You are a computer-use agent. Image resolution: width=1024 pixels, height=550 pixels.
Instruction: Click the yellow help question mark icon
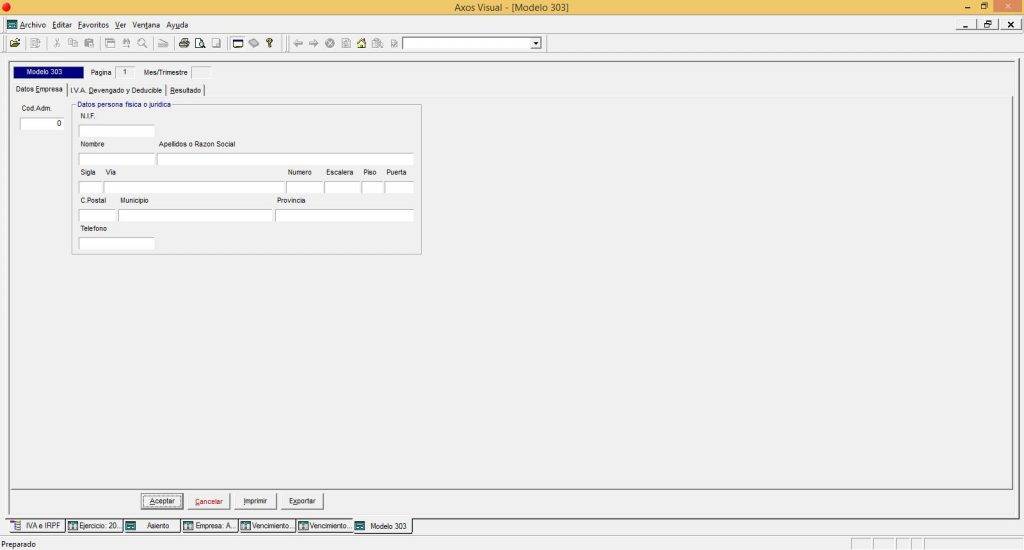pyautogui.click(x=269, y=43)
